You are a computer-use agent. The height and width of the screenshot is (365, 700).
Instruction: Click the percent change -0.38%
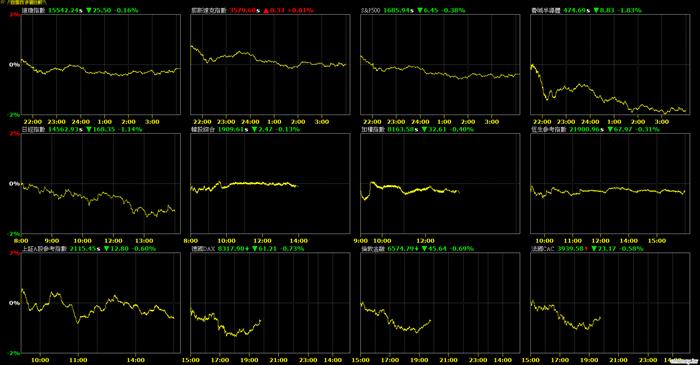click(453, 10)
